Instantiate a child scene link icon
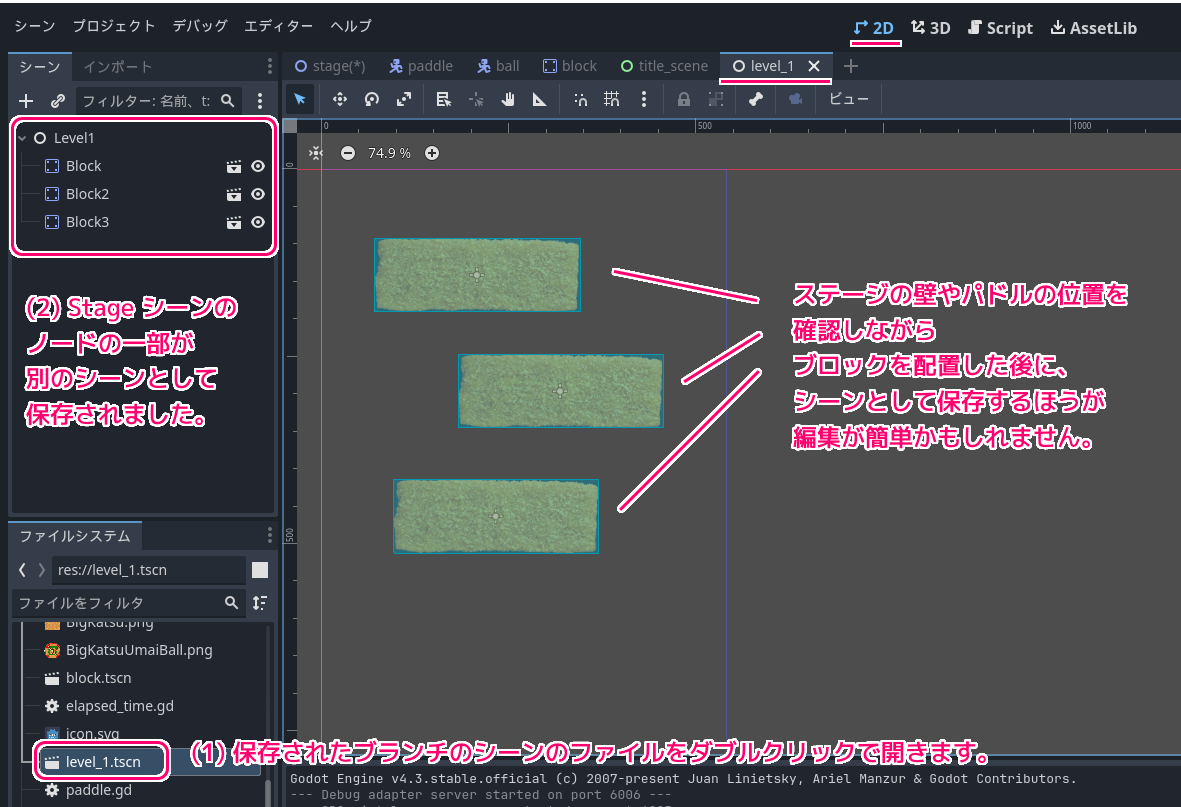Image resolution: width=1181 pixels, height=807 pixels. click(57, 101)
